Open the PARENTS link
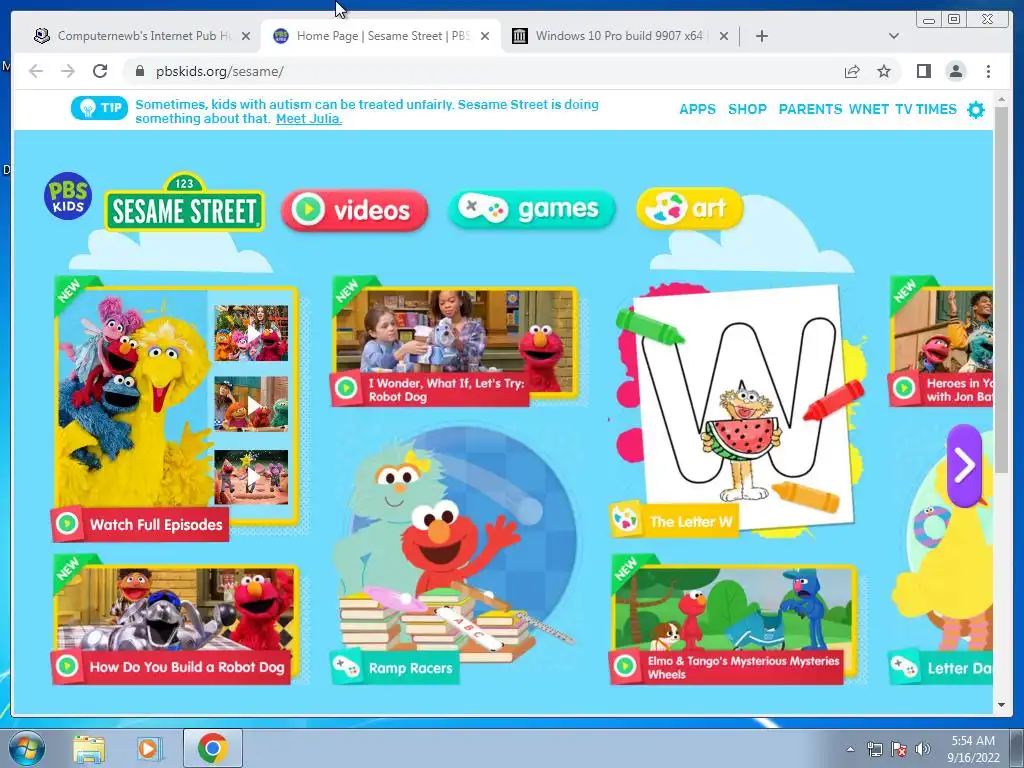This screenshot has width=1024, height=768. click(x=810, y=109)
